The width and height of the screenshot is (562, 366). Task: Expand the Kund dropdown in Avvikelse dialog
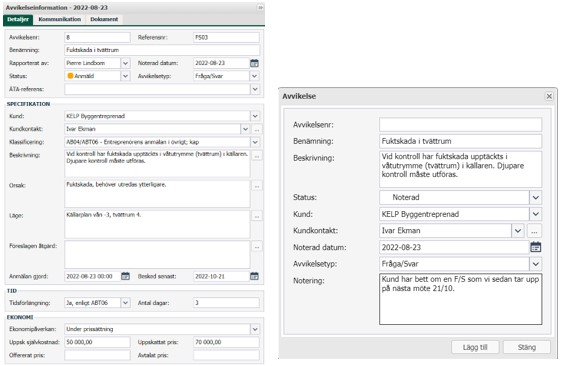(535, 214)
